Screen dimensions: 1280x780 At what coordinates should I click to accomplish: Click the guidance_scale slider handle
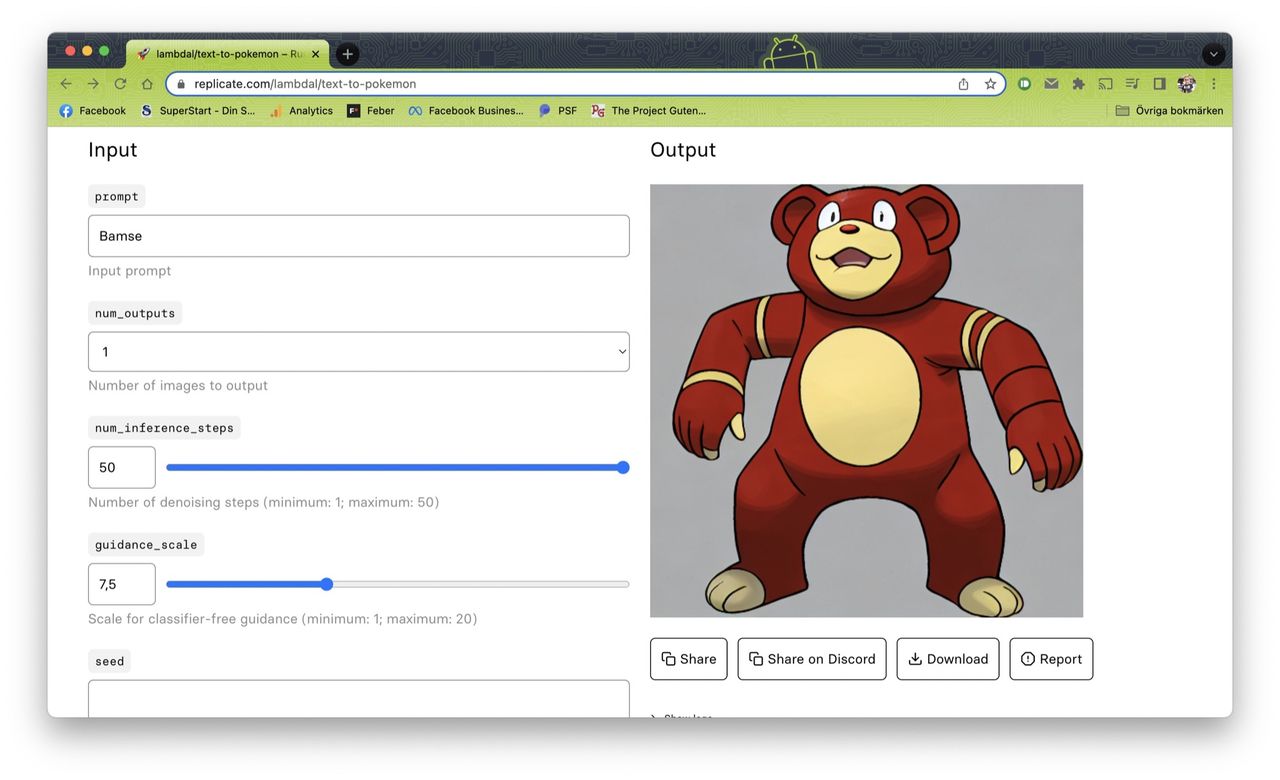(326, 584)
